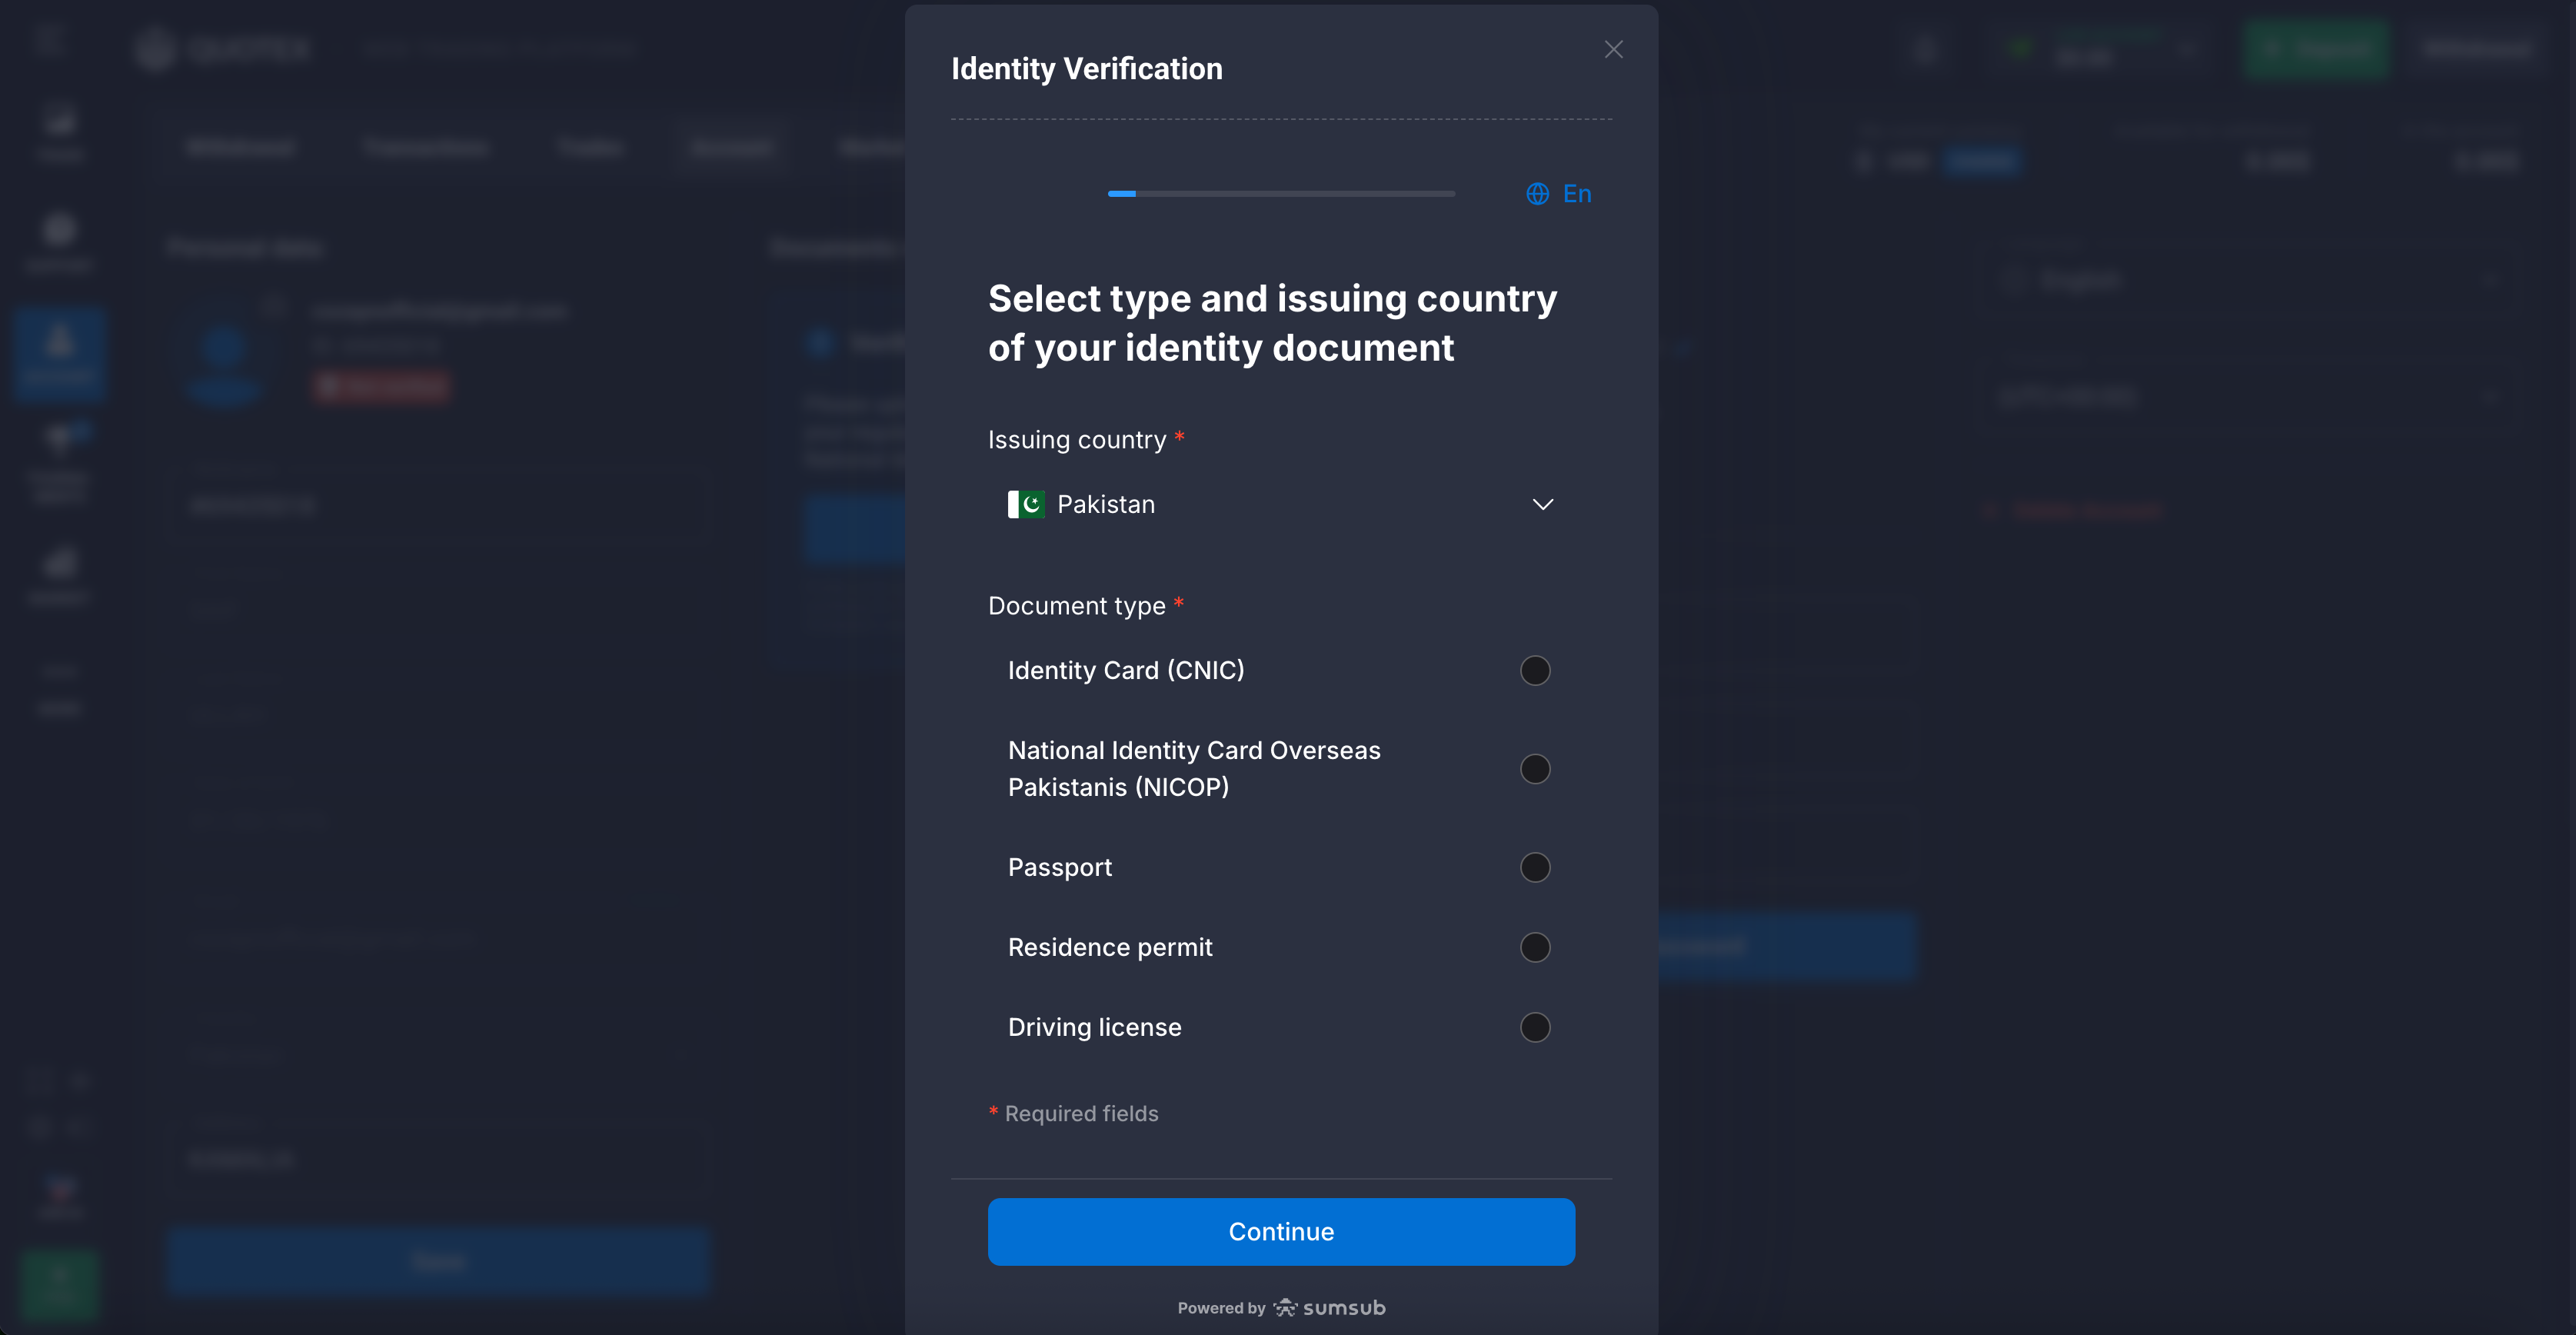Click the "Residence permit" label text
The width and height of the screenshot is (2576, 1335).
(x=1110, y=947)
